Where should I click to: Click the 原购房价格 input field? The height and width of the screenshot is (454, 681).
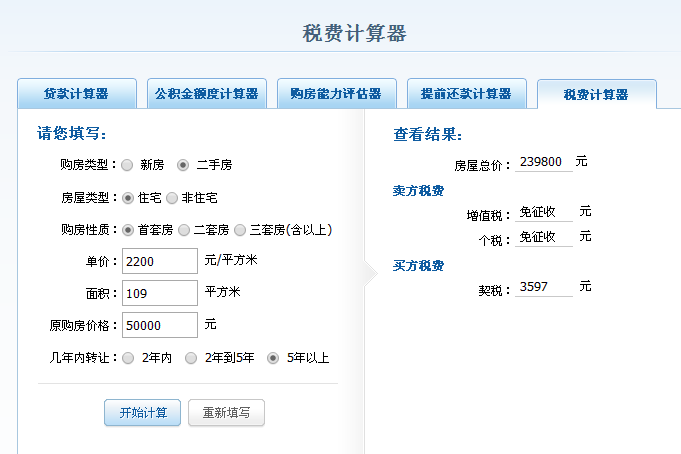click(x=159, y=325)
